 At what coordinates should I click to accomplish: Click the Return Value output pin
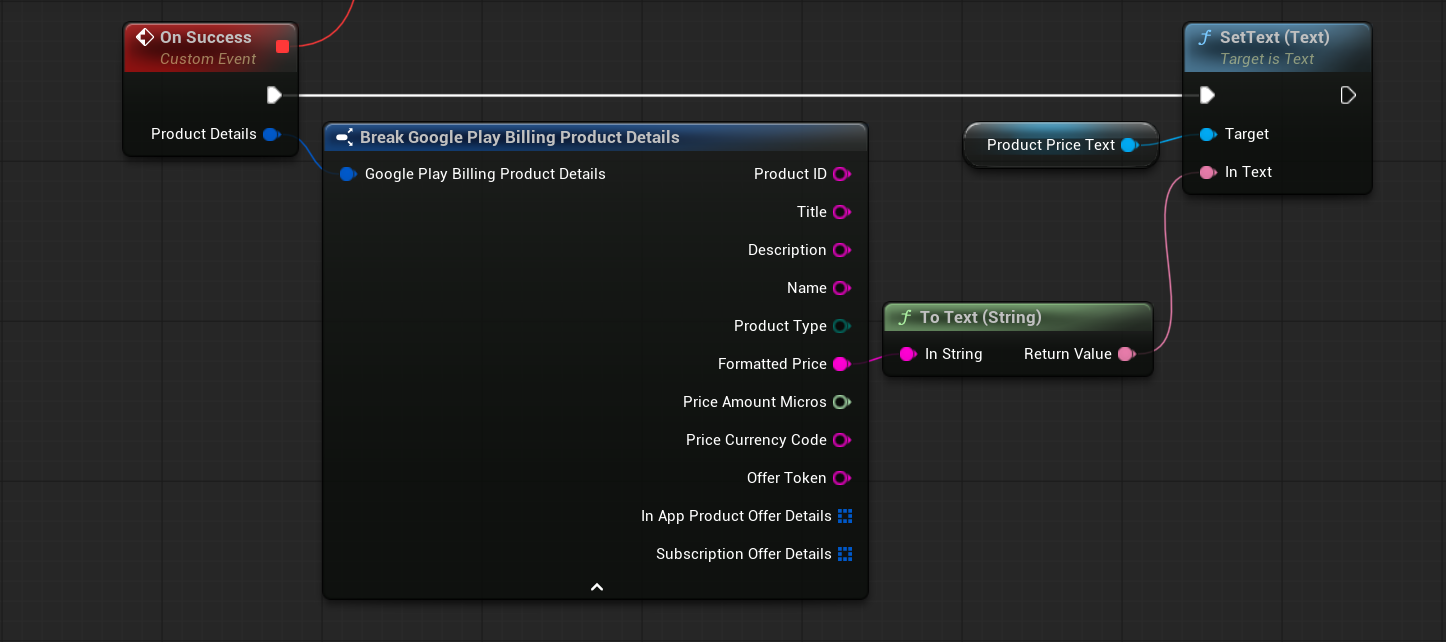tap(1126, 354)
